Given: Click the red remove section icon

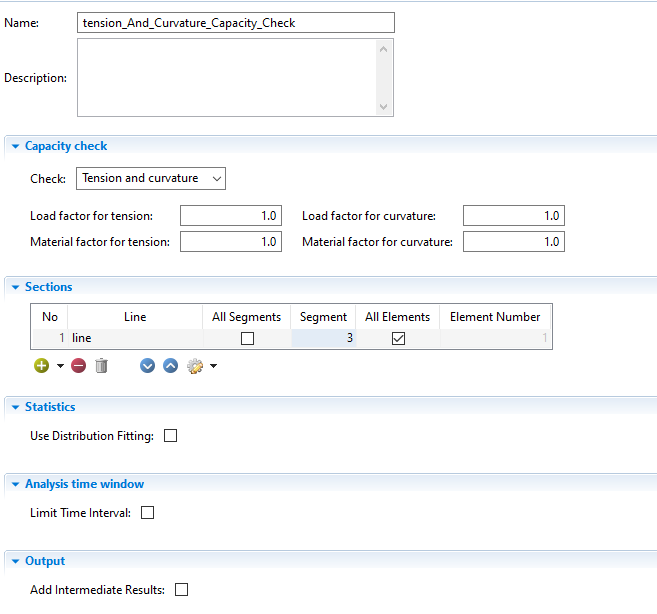Looking at the screenshot, I should pos(78,366).
